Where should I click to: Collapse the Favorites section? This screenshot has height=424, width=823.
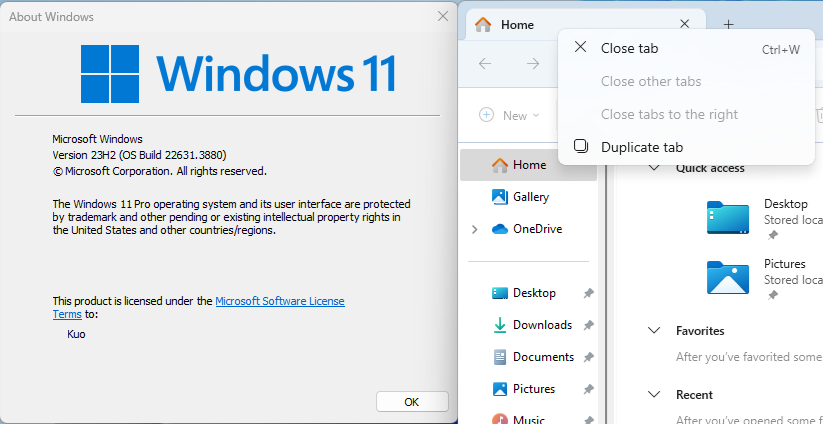654,331
